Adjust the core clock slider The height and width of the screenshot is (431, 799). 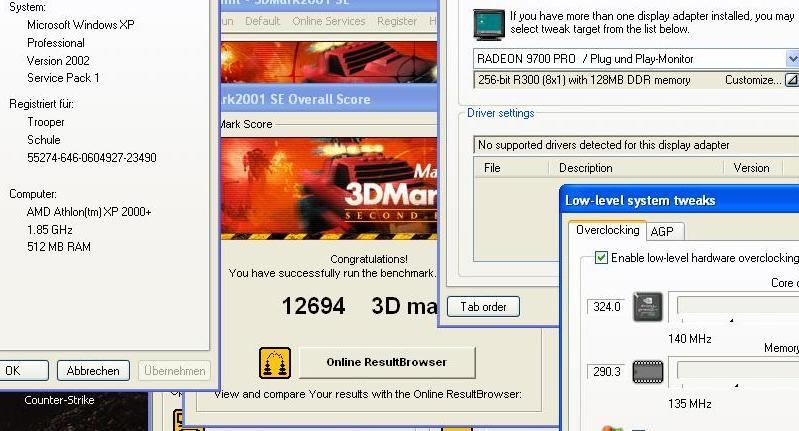click(x=737, y=306)
